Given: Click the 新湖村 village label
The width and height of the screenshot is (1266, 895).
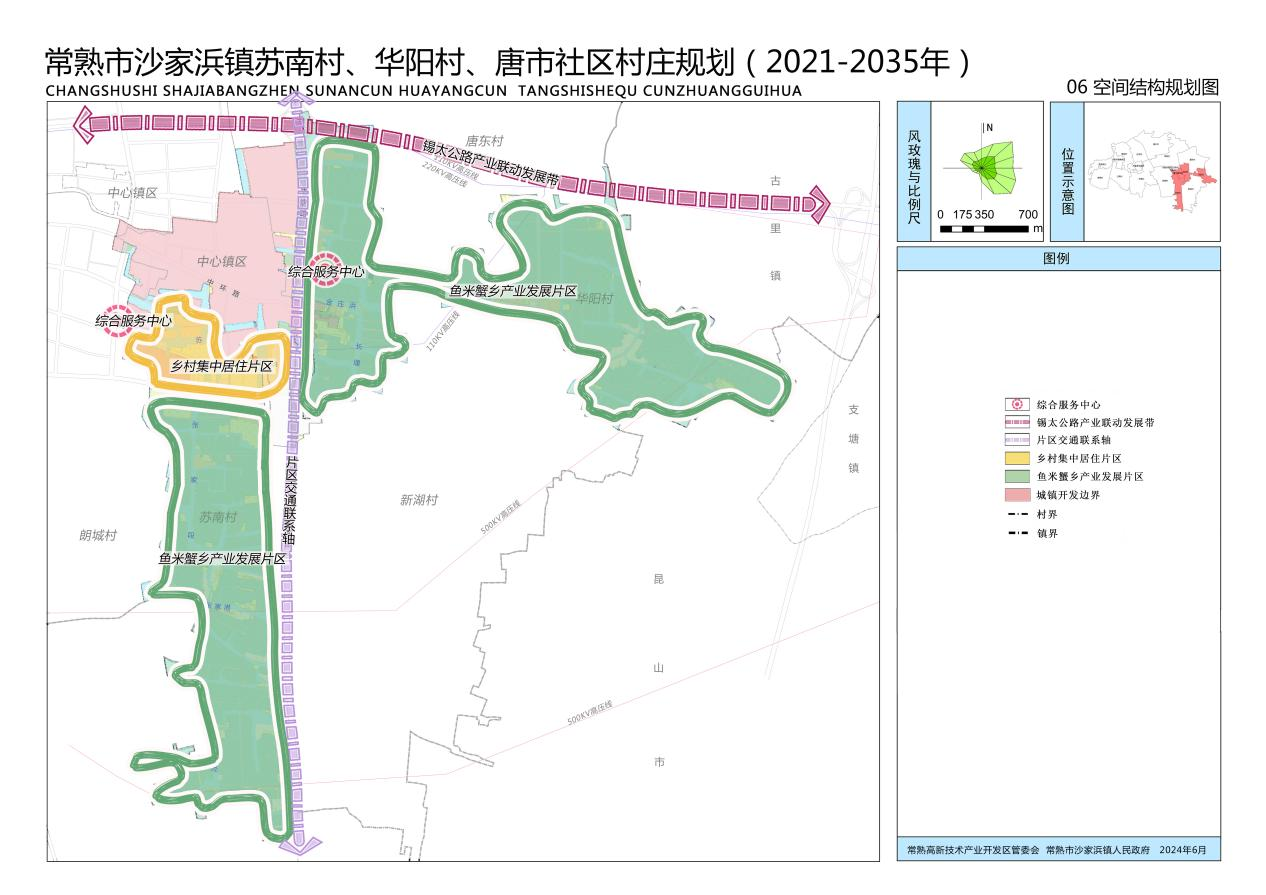Looking at the screenshot, I should click(419, 500).
